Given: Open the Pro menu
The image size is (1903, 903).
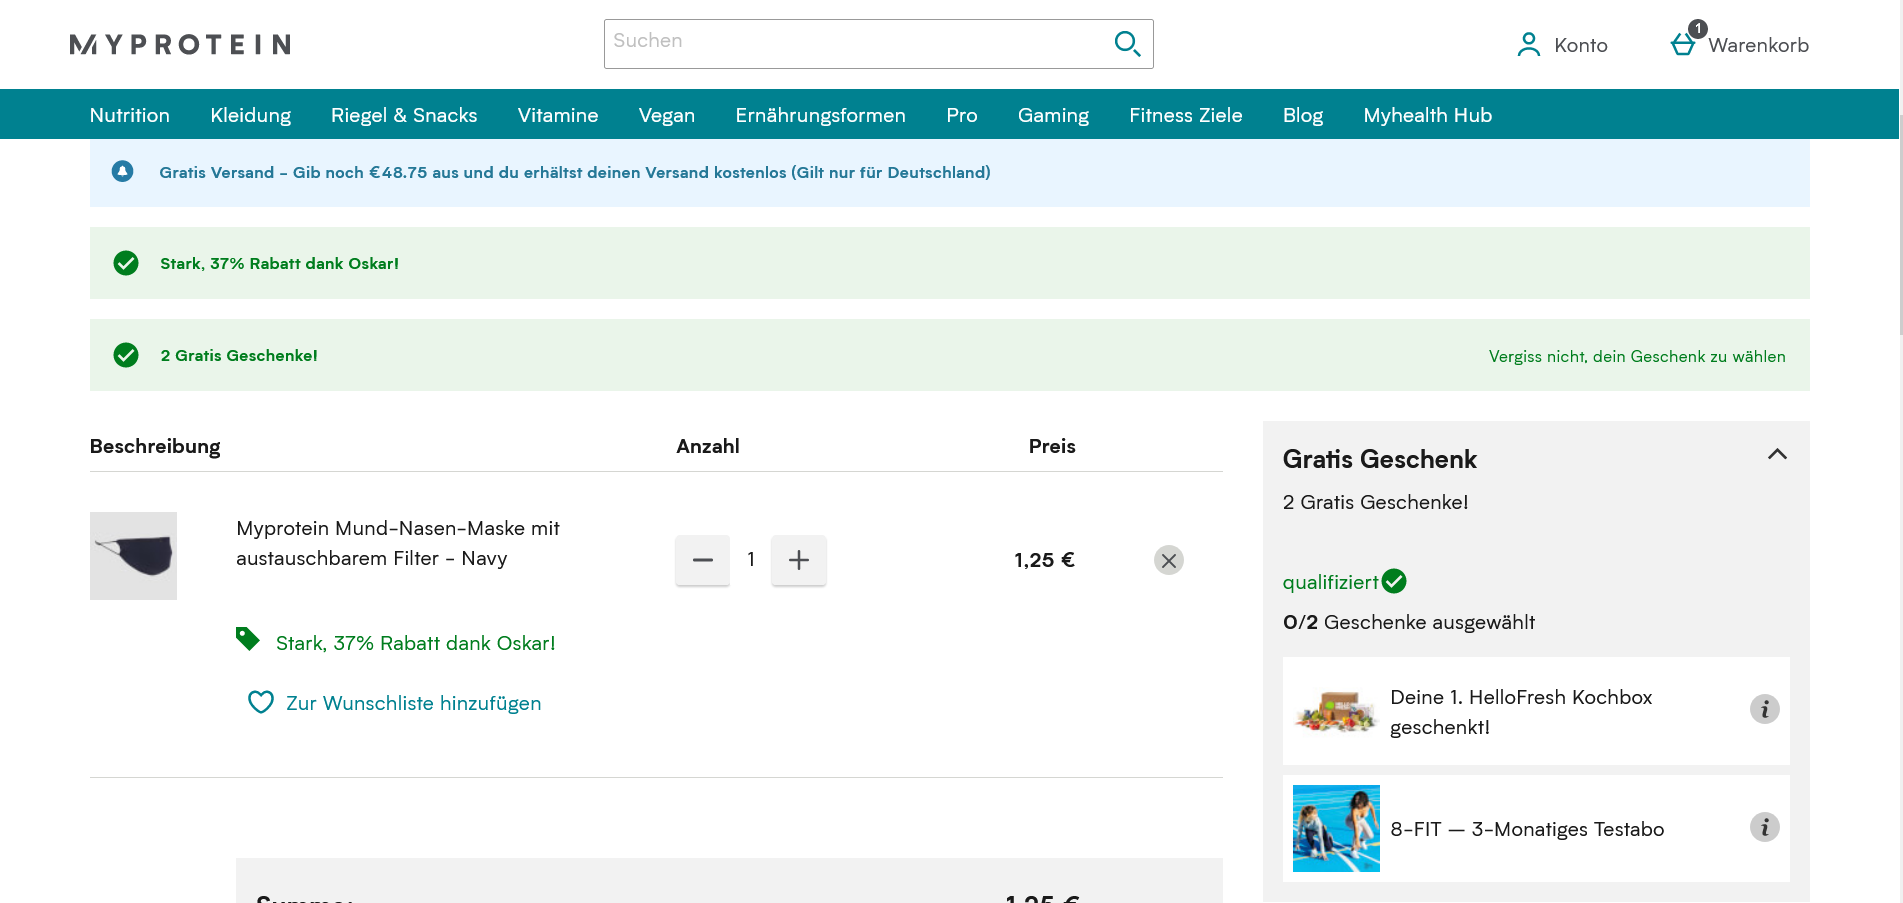Looking at the screenshot, I should (x=962, y=115).
